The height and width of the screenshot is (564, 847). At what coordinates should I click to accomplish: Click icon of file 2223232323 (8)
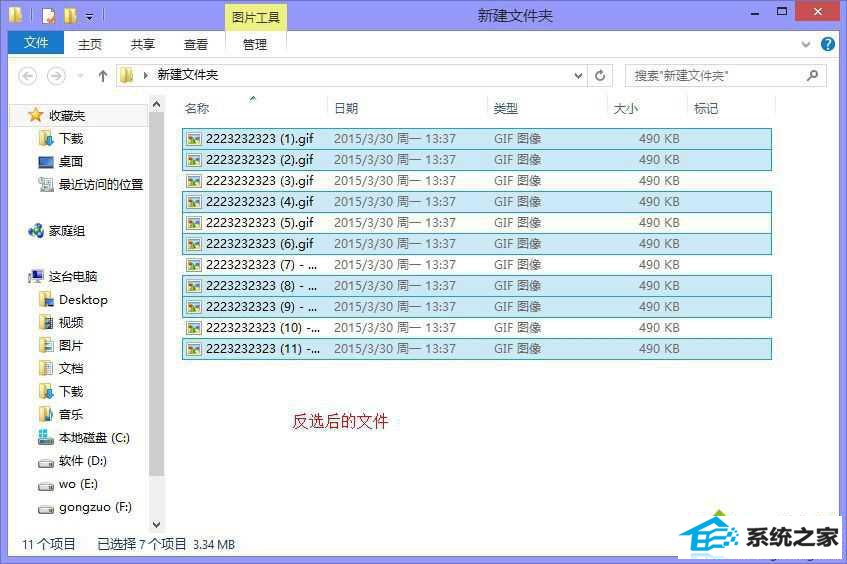tap(193, 286)
